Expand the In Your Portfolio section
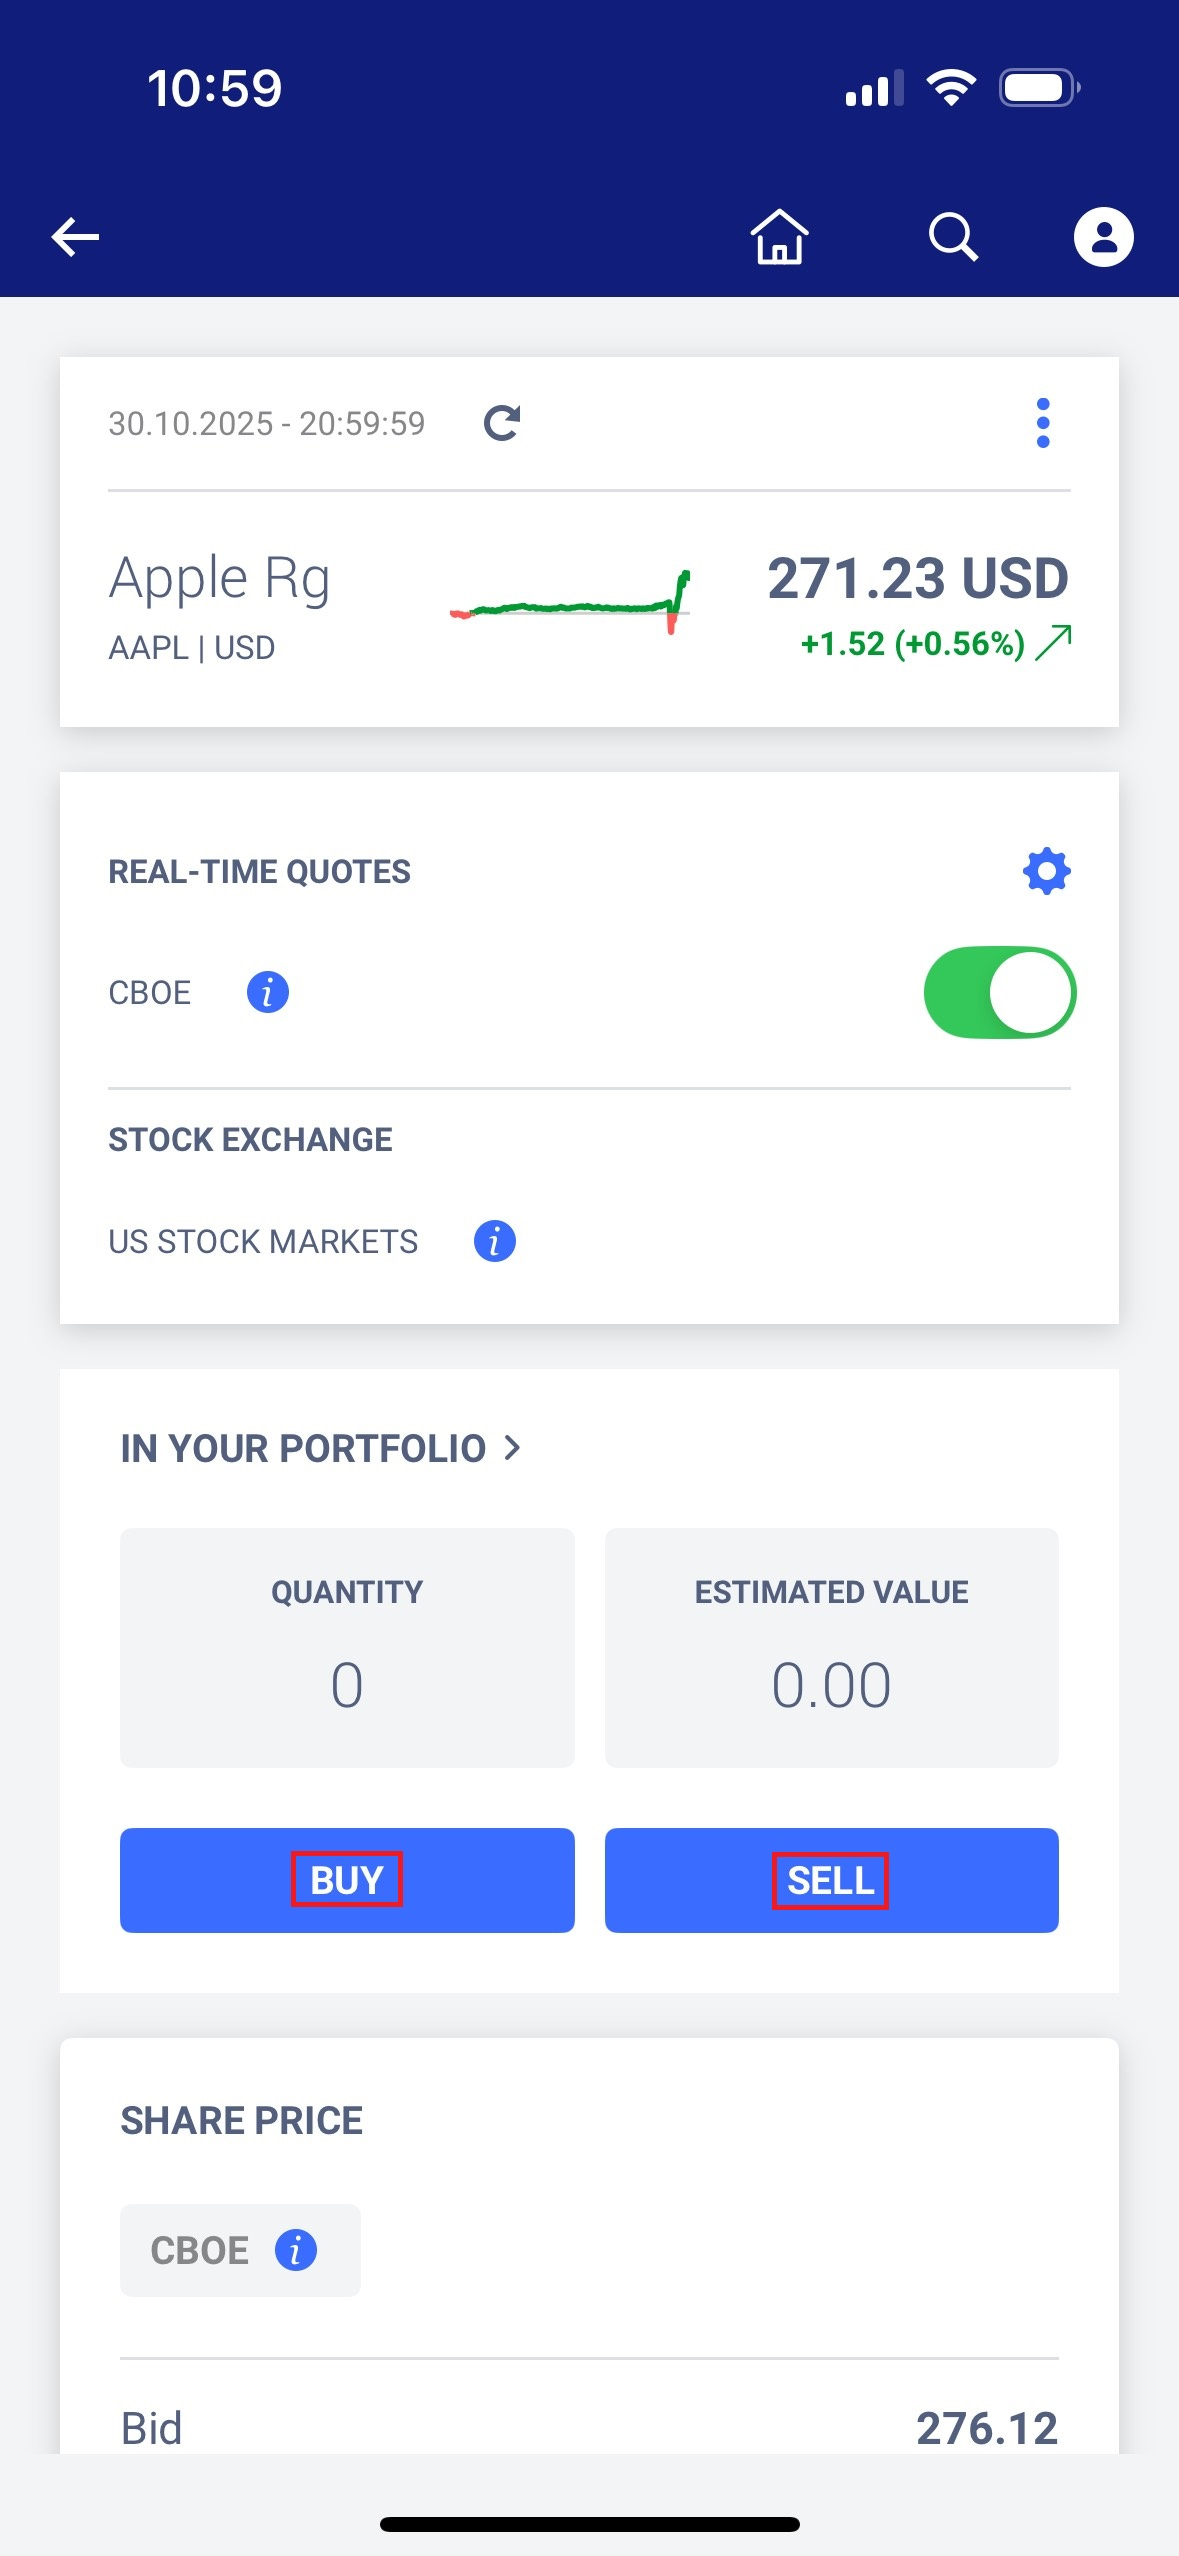This screenshot has height=2556, width=1179. [321, 1448]
